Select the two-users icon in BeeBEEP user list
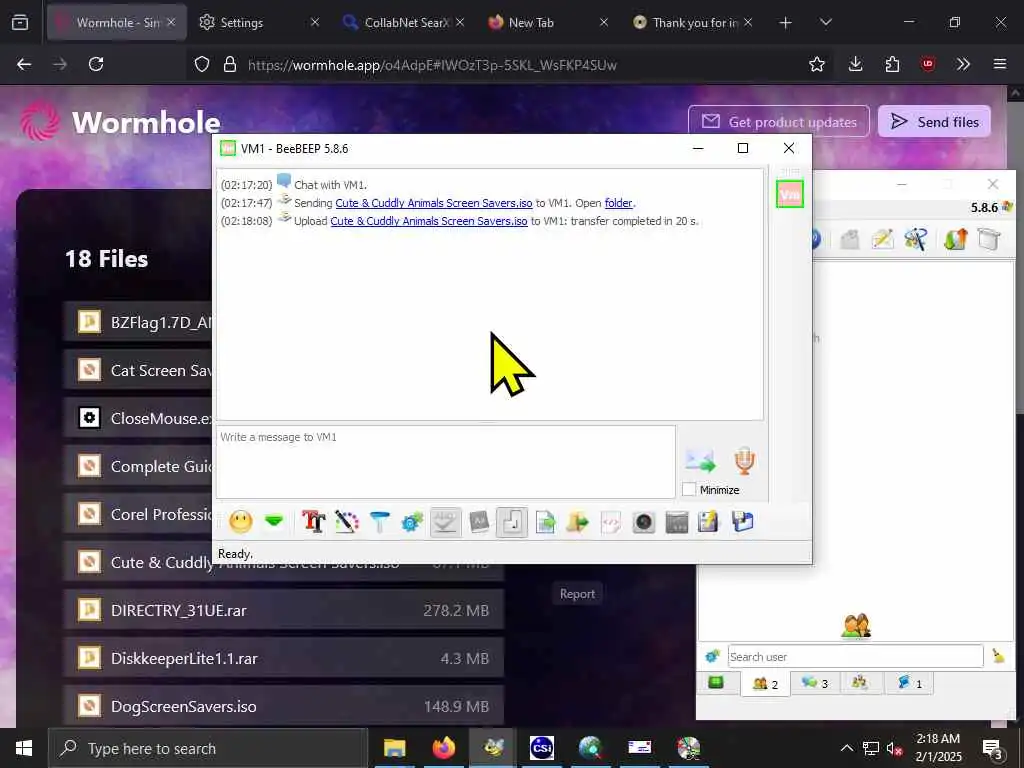1024x768 pixels. pos(856,626)
